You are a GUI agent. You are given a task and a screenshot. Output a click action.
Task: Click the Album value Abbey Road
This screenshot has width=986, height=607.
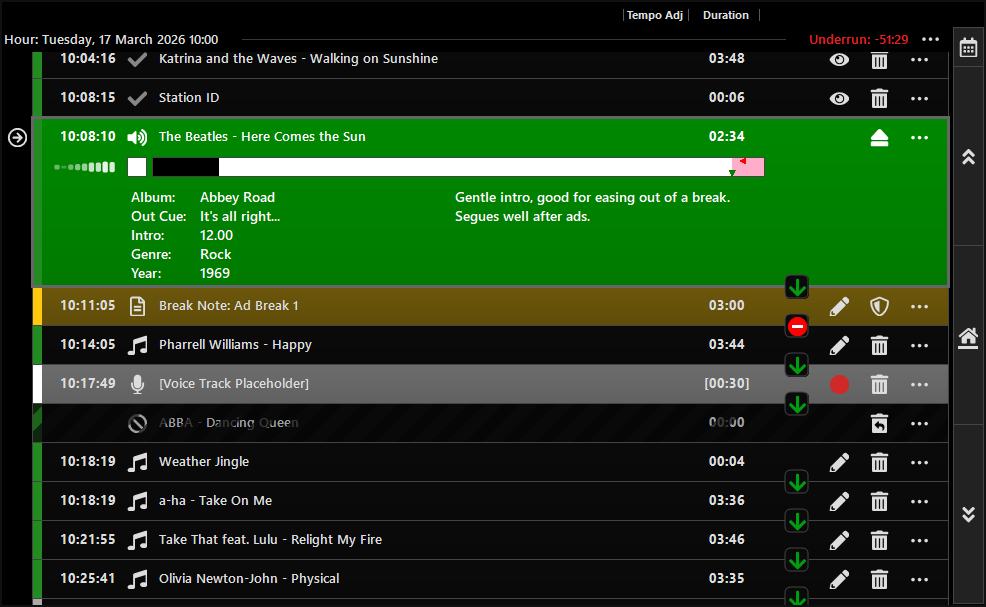pyautogui.click(x=237, y=197)
